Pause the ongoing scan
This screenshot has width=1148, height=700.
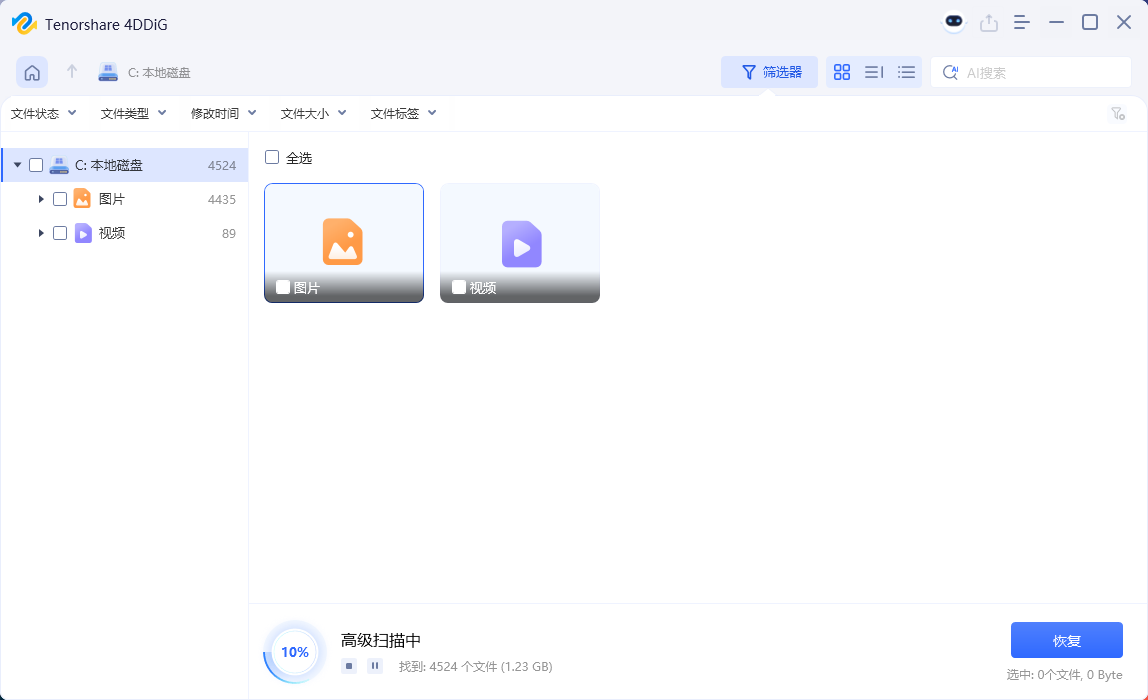(374, 665)
